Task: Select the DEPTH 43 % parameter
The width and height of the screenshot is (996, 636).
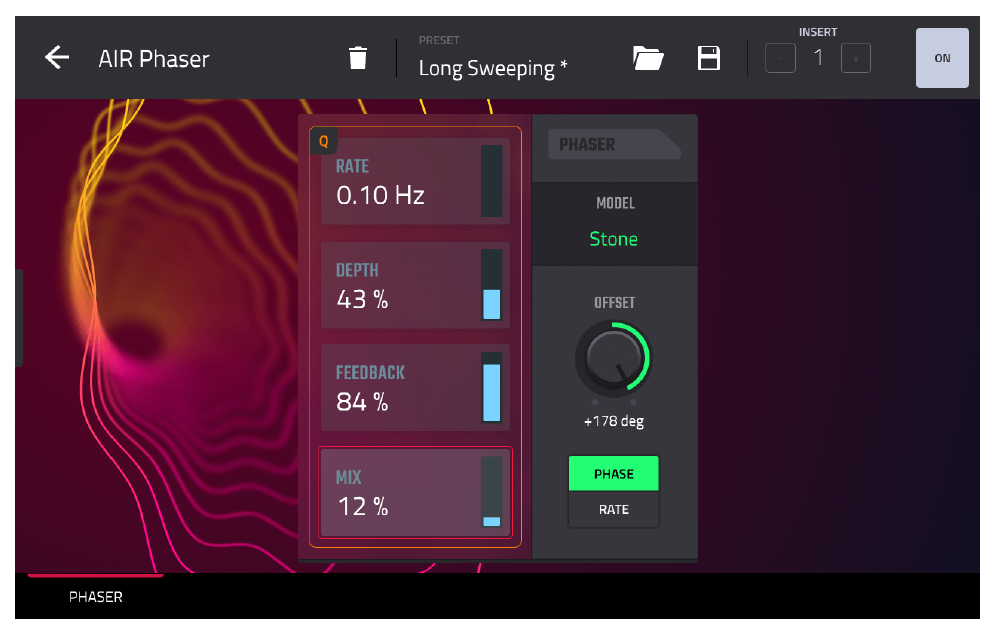Action: point(415,285)
